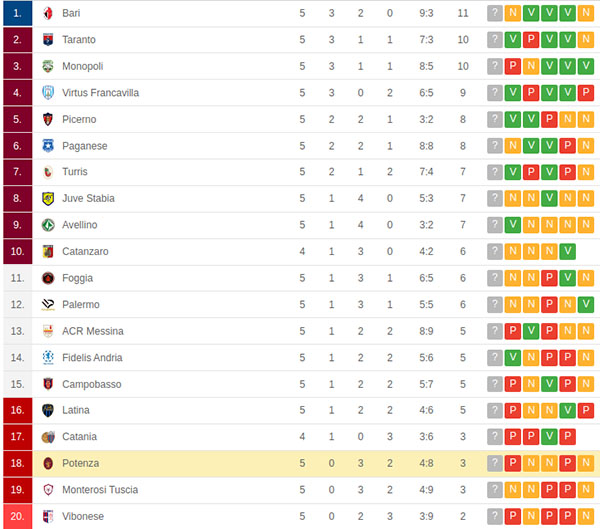Click the Potenza club crest
This screenshot has height=529, width=600.
tap(48, 463)
